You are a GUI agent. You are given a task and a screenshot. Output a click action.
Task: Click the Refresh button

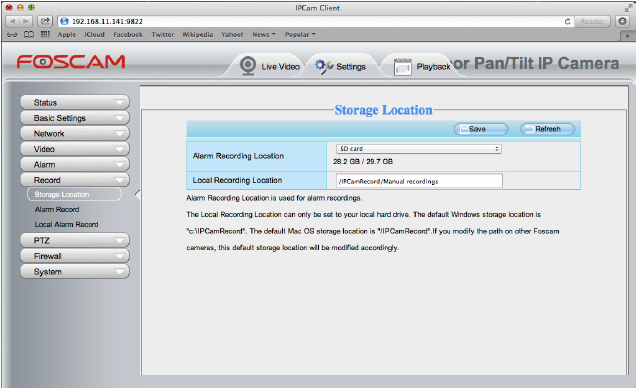point(547,129)
